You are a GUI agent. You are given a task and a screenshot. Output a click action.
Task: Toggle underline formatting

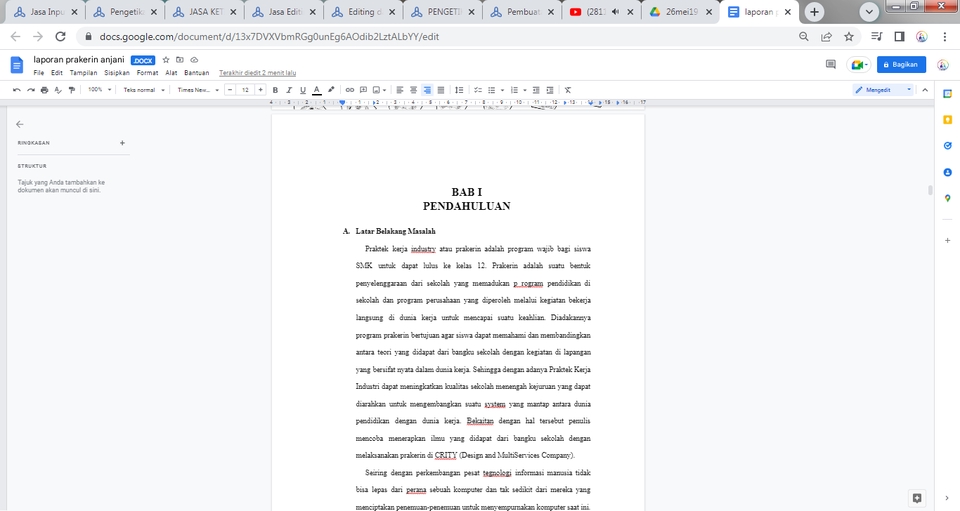(302, 90)
